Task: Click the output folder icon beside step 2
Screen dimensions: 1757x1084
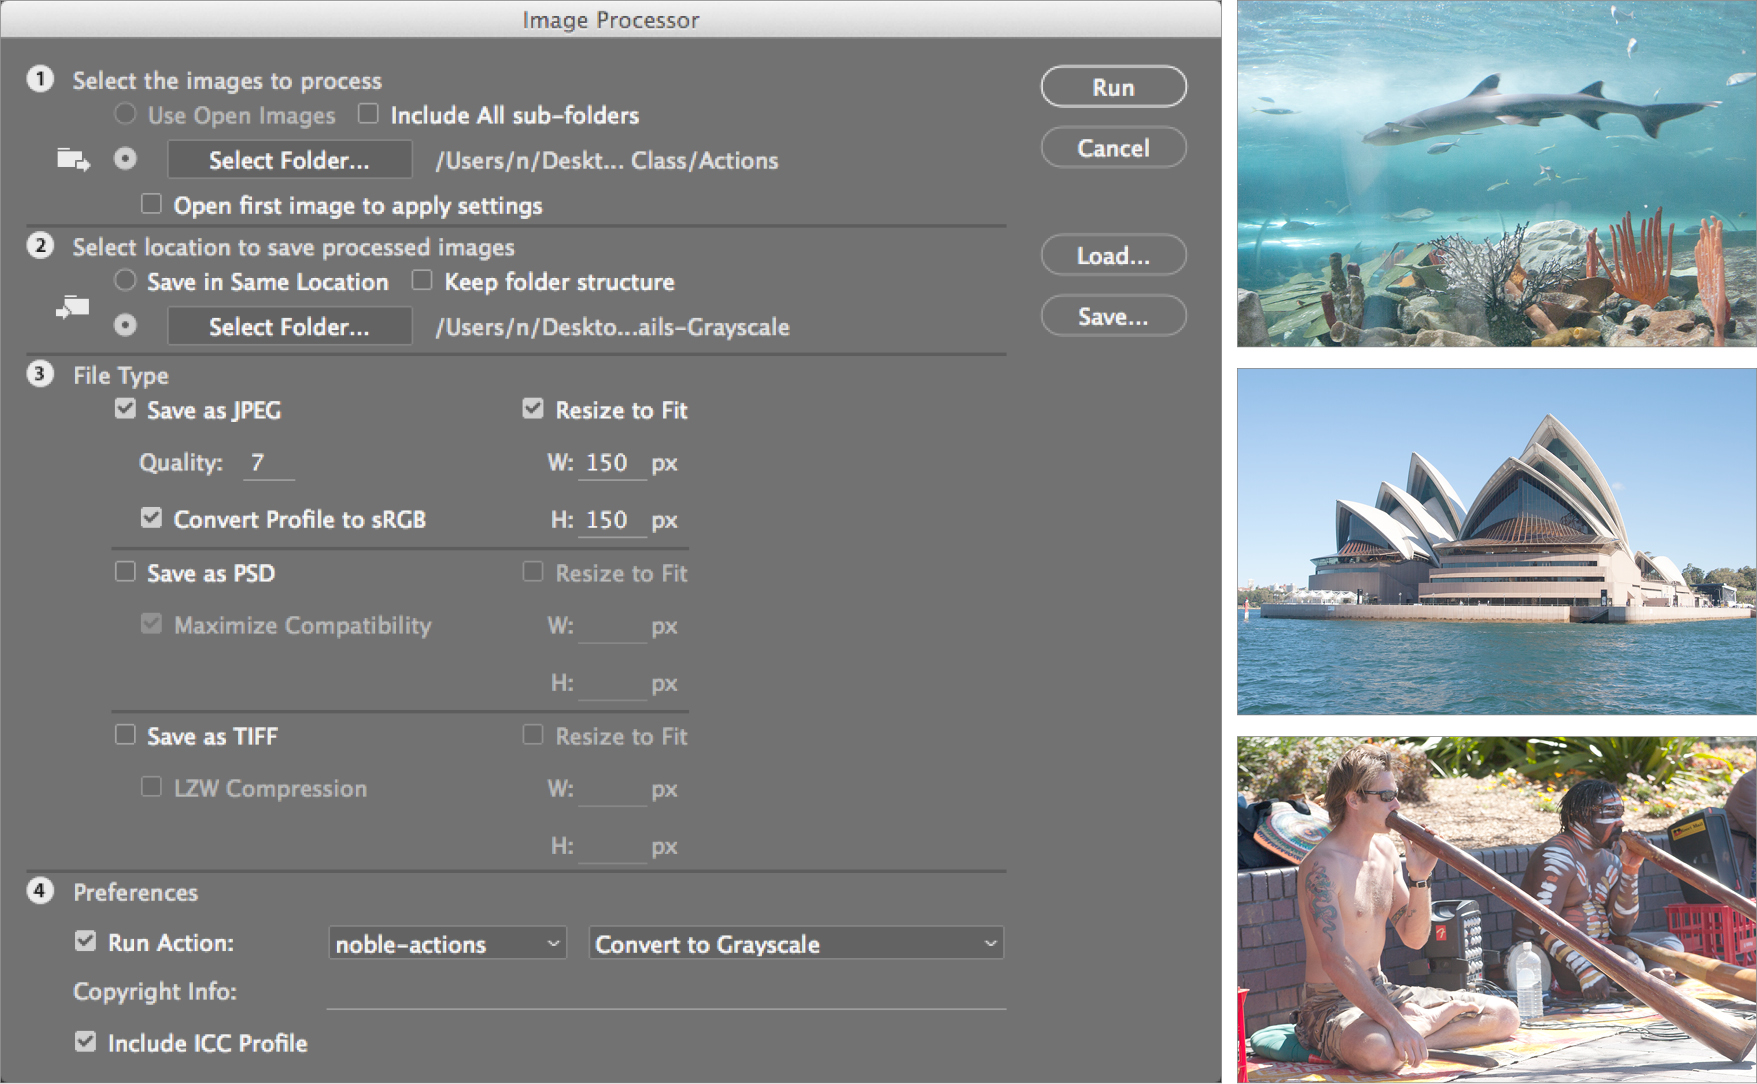Action: pos(71,308)
